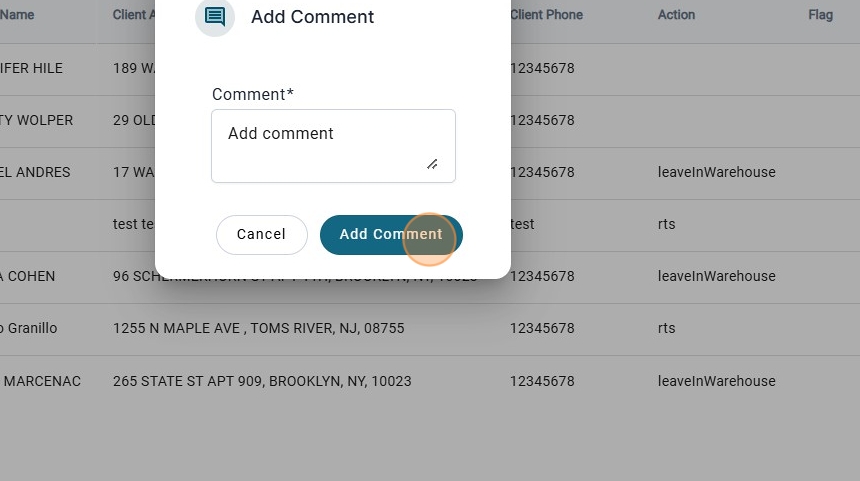The width and height of the screenshot is (860, 481).
Task: Click the 265 STATE ST address
Action: pyautogui.click(x=262, y=382)
